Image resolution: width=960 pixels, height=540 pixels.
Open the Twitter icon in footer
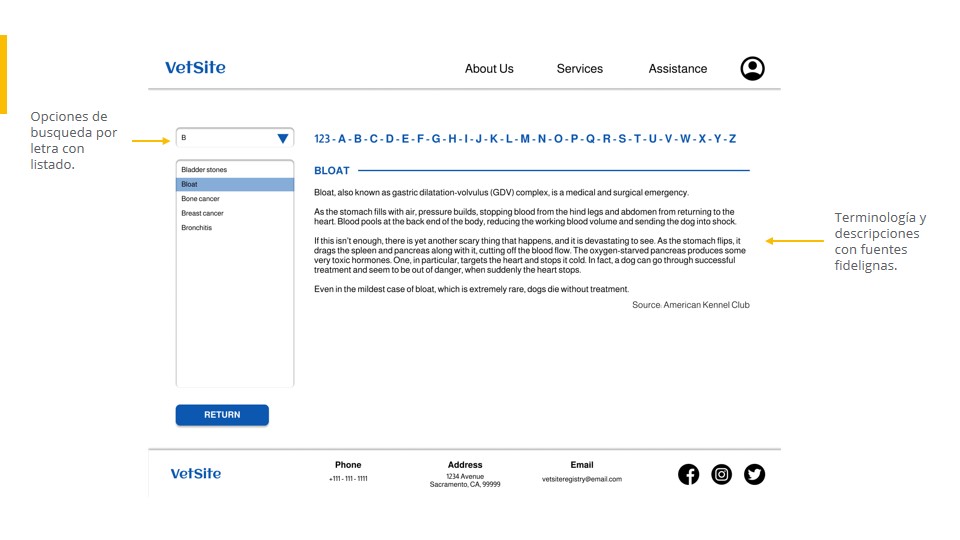(x=754, y=474)
